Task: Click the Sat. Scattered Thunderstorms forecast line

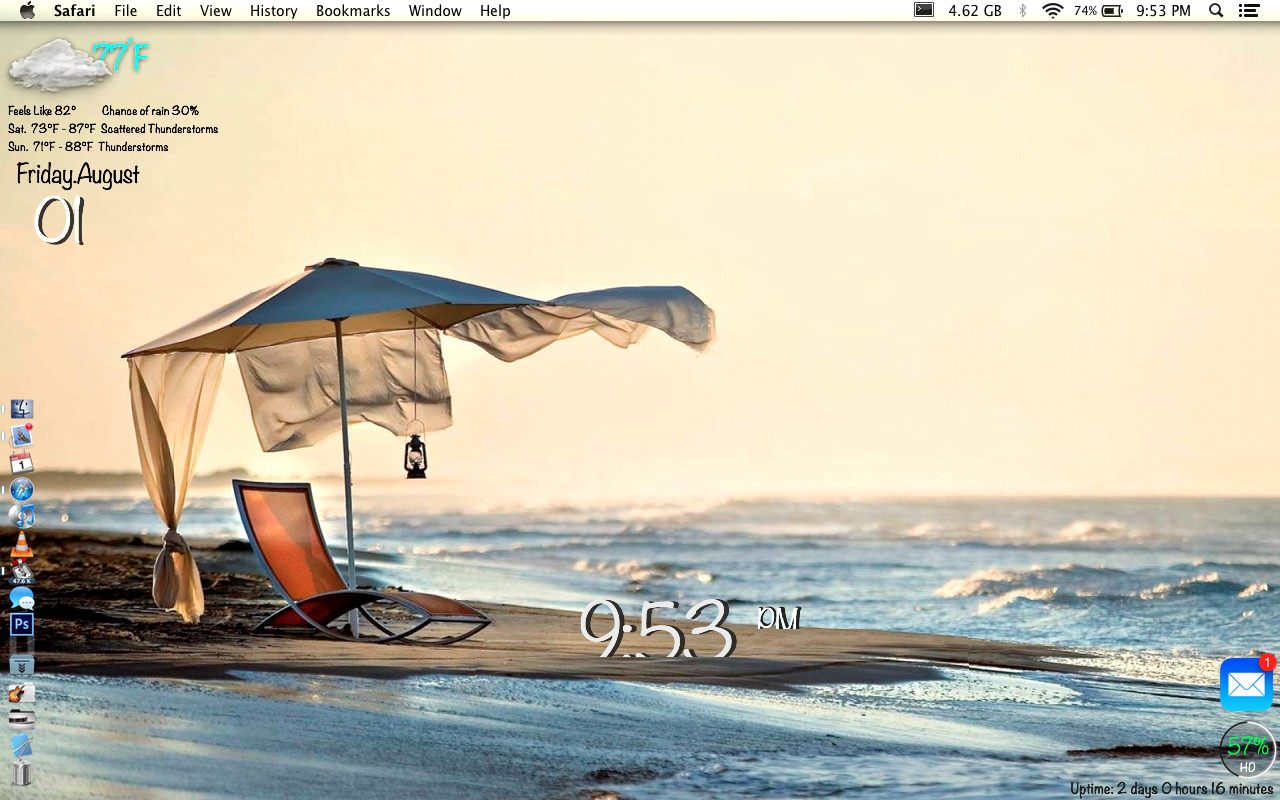Action: click(113, 129)
